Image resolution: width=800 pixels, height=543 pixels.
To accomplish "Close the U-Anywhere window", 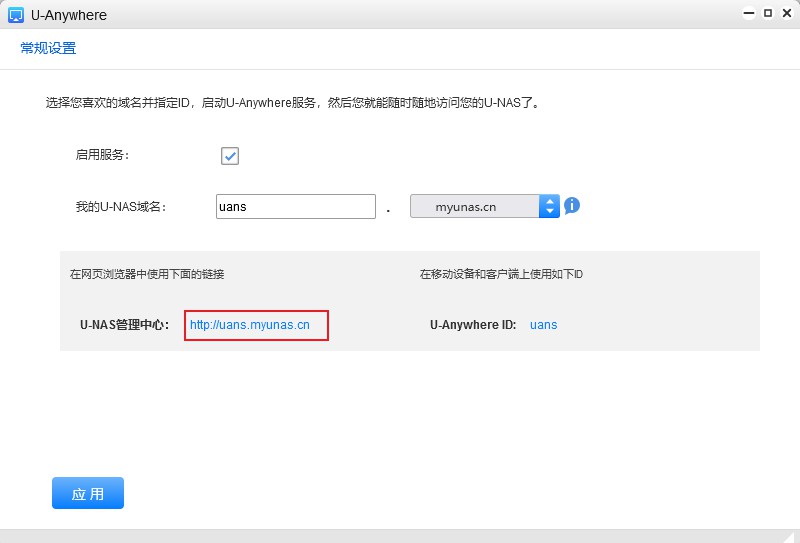I will click(x=785, y=14).
